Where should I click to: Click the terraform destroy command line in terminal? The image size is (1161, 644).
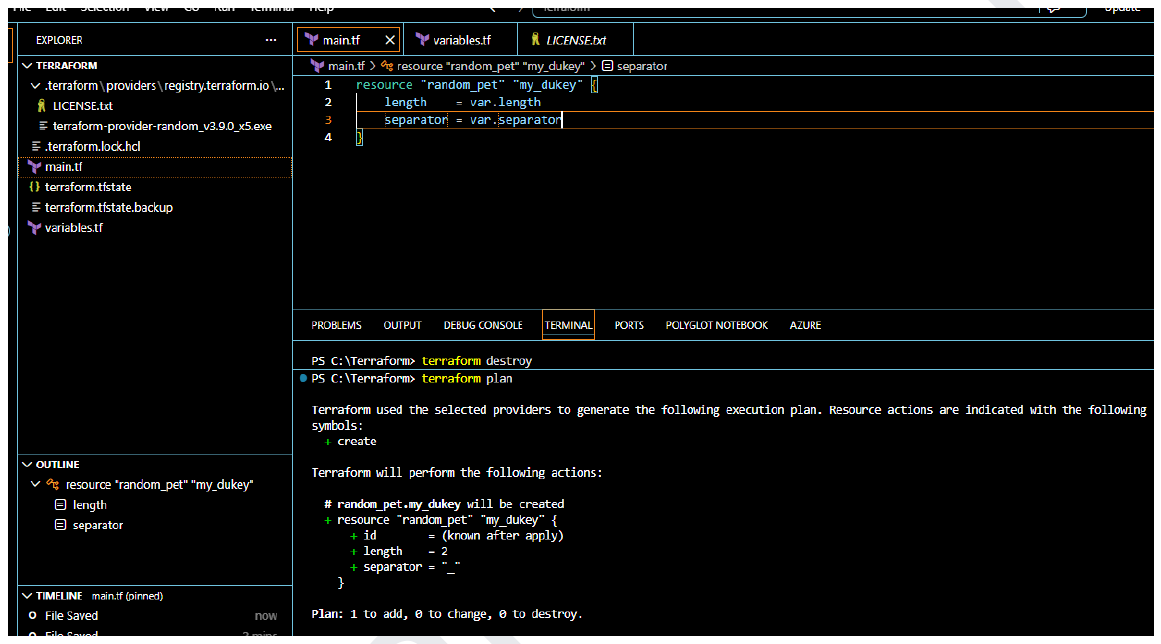(x=421, y=360)
